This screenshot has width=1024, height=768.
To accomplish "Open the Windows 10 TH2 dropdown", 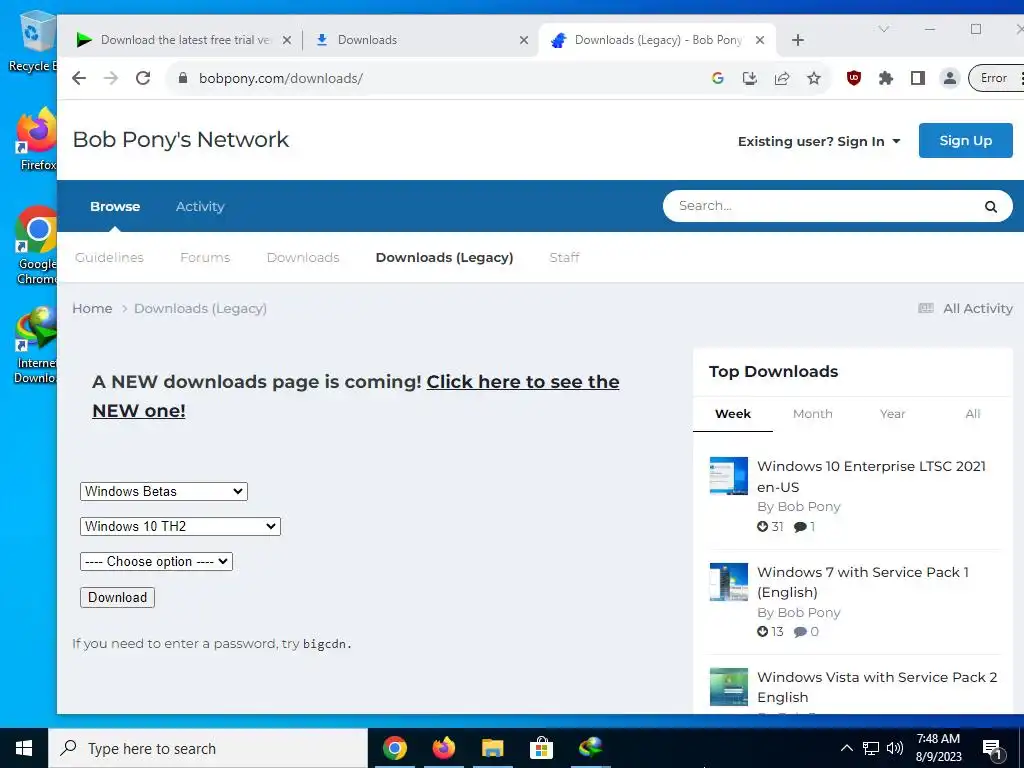I will click(x=180, y=526).
